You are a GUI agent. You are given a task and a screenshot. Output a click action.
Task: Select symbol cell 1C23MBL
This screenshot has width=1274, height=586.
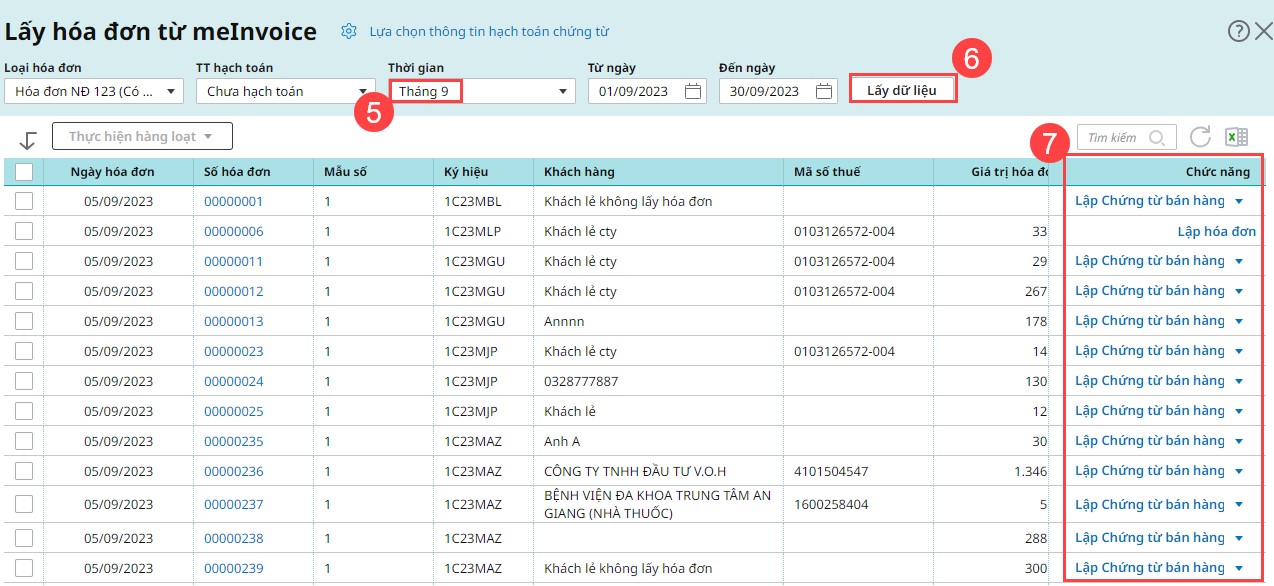point(473,201)
